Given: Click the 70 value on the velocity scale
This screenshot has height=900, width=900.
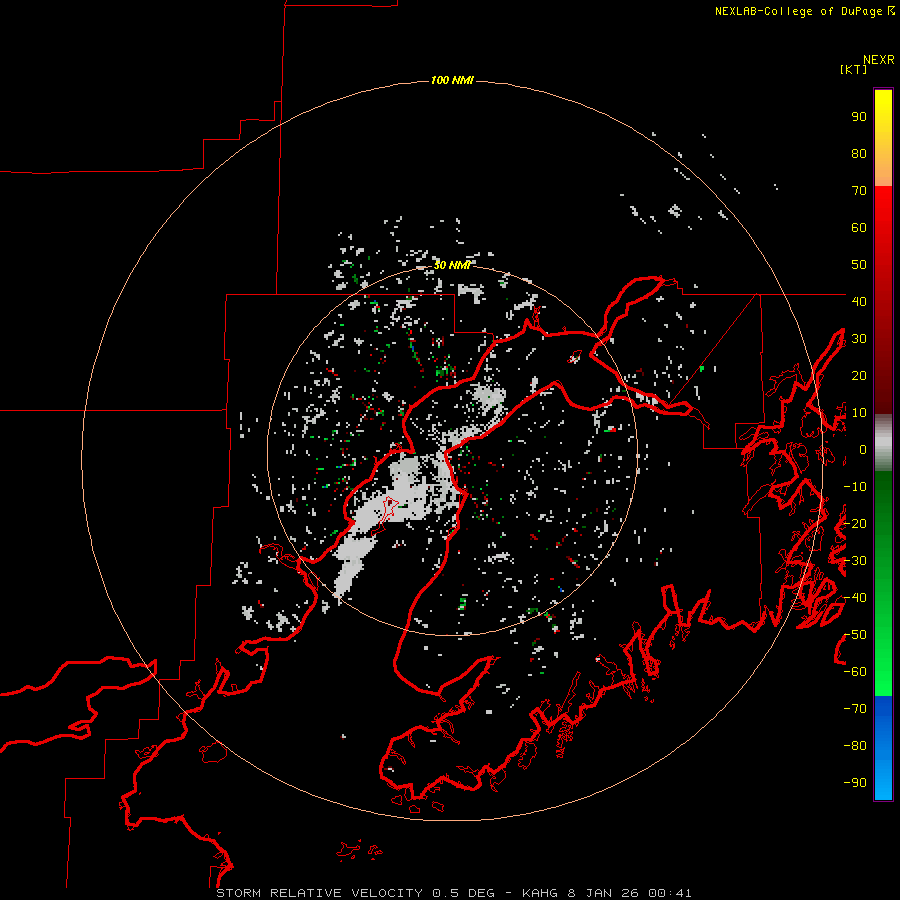Looking at the screenshot, I should 859,191.
